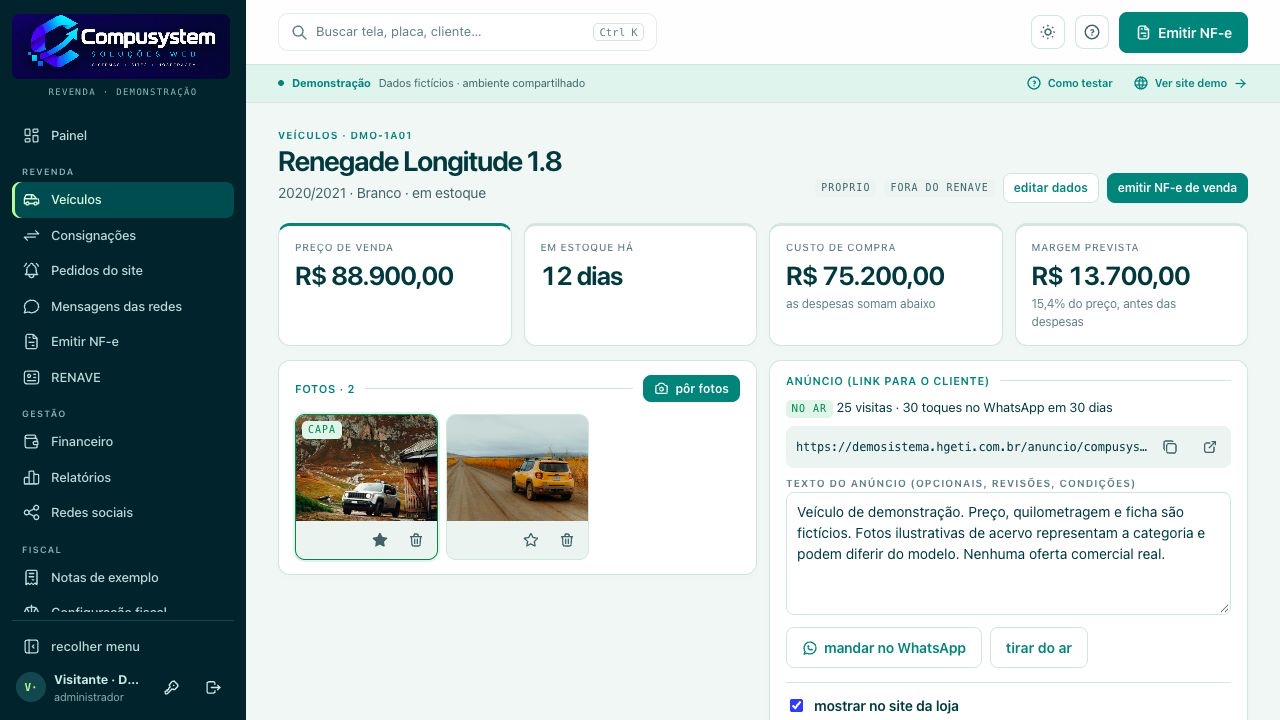
Task: Click the PROPRIO tag
Action: click(845, 187)
